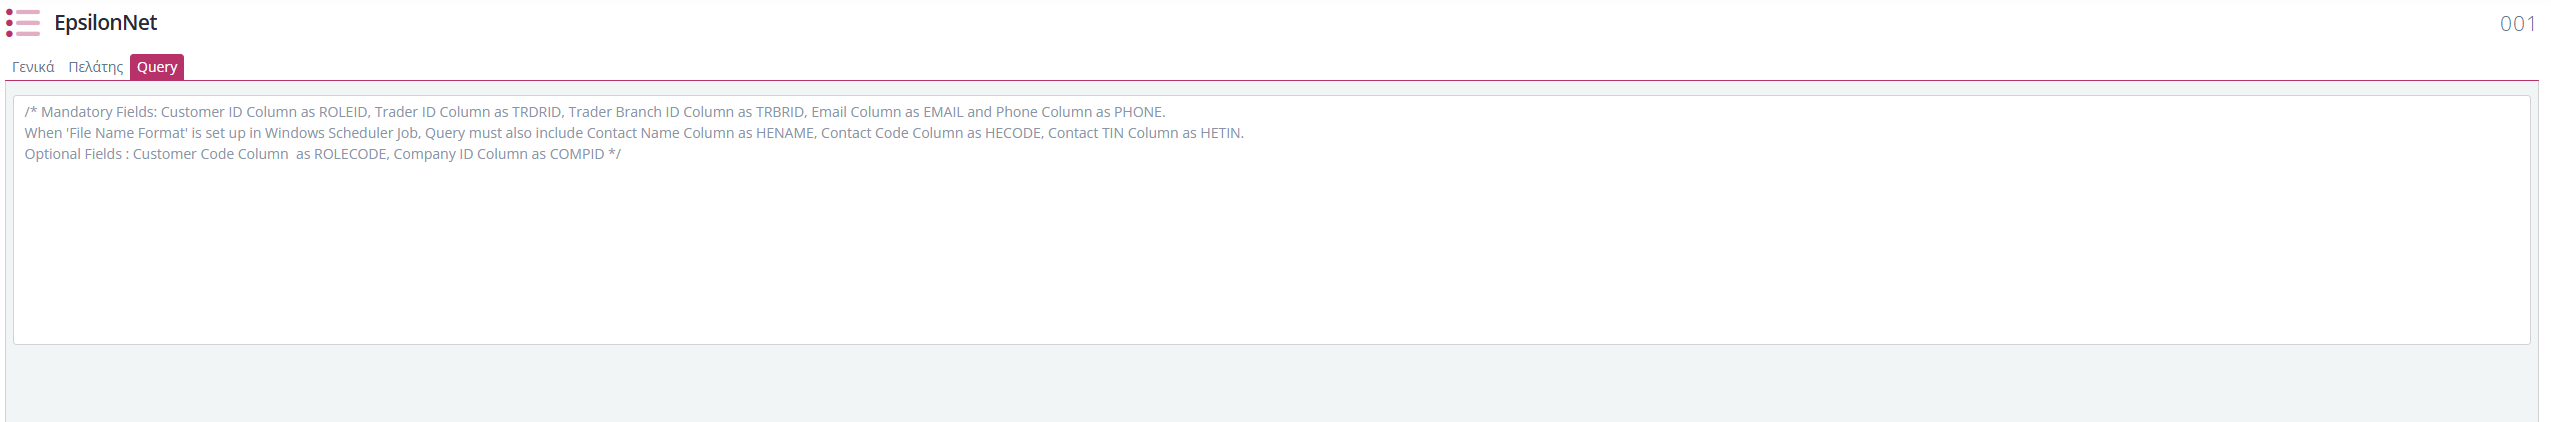Open the hamburger menu icon beside EpsilonNet
Screen dimensions: 2551x422
23,23
